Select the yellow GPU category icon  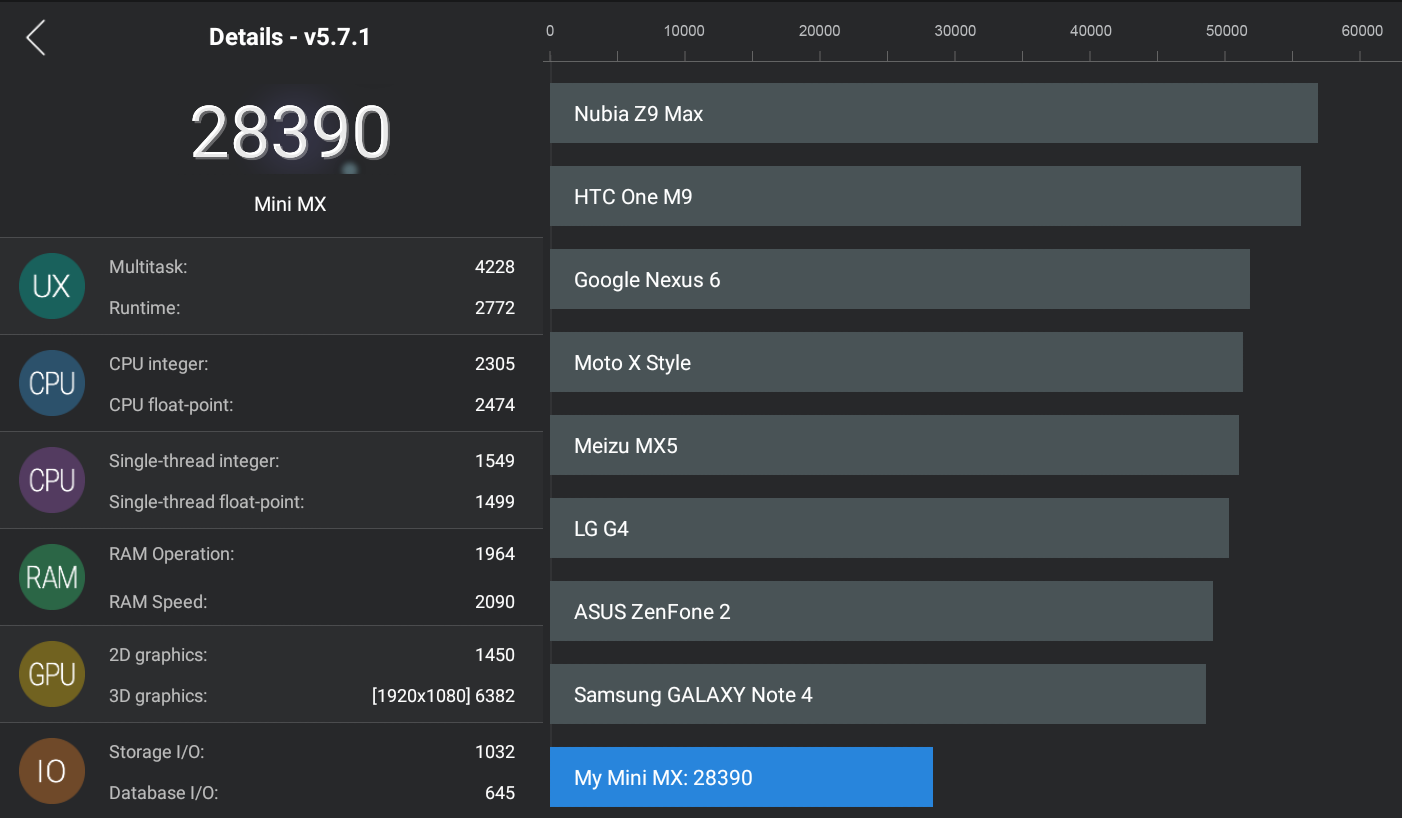(x=51, y=674)
